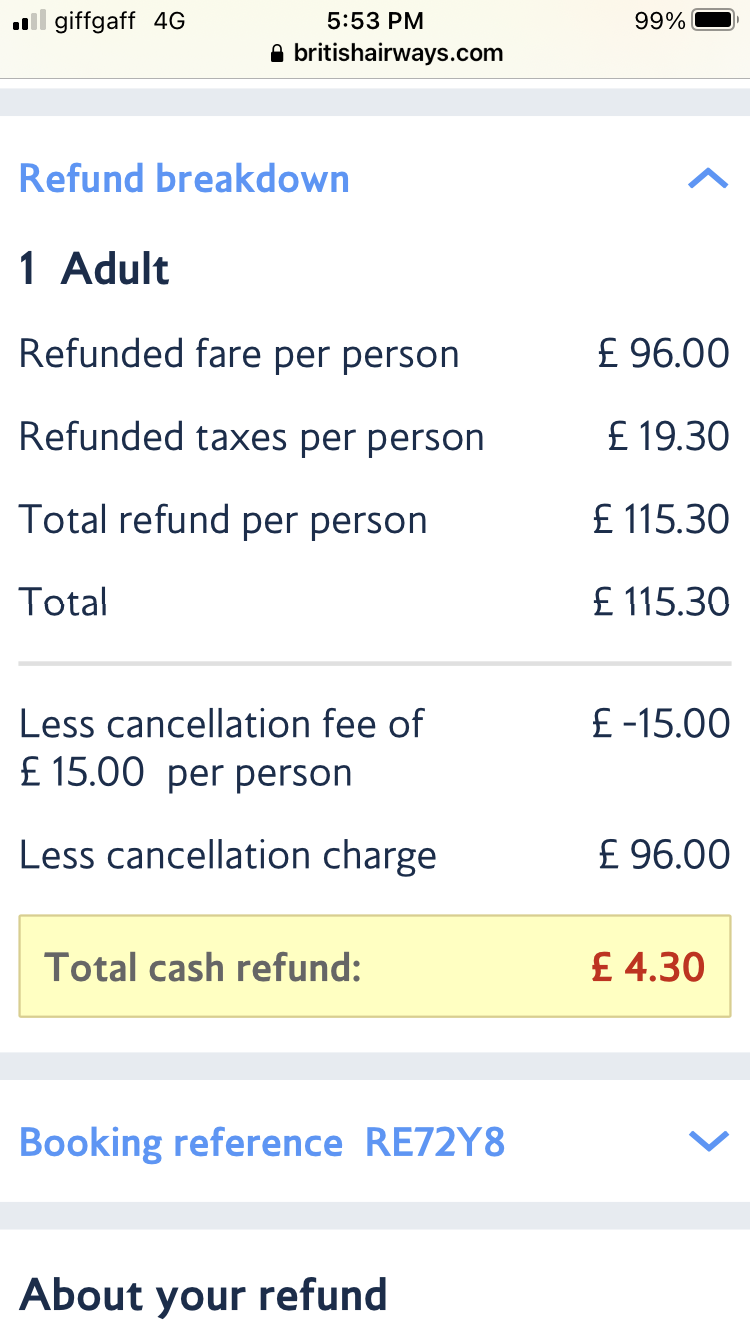Screen dimensions: 750x1334
Task: Tap the £ -15.00 cancellation fee amount
Action: click(x=661, y=723)
